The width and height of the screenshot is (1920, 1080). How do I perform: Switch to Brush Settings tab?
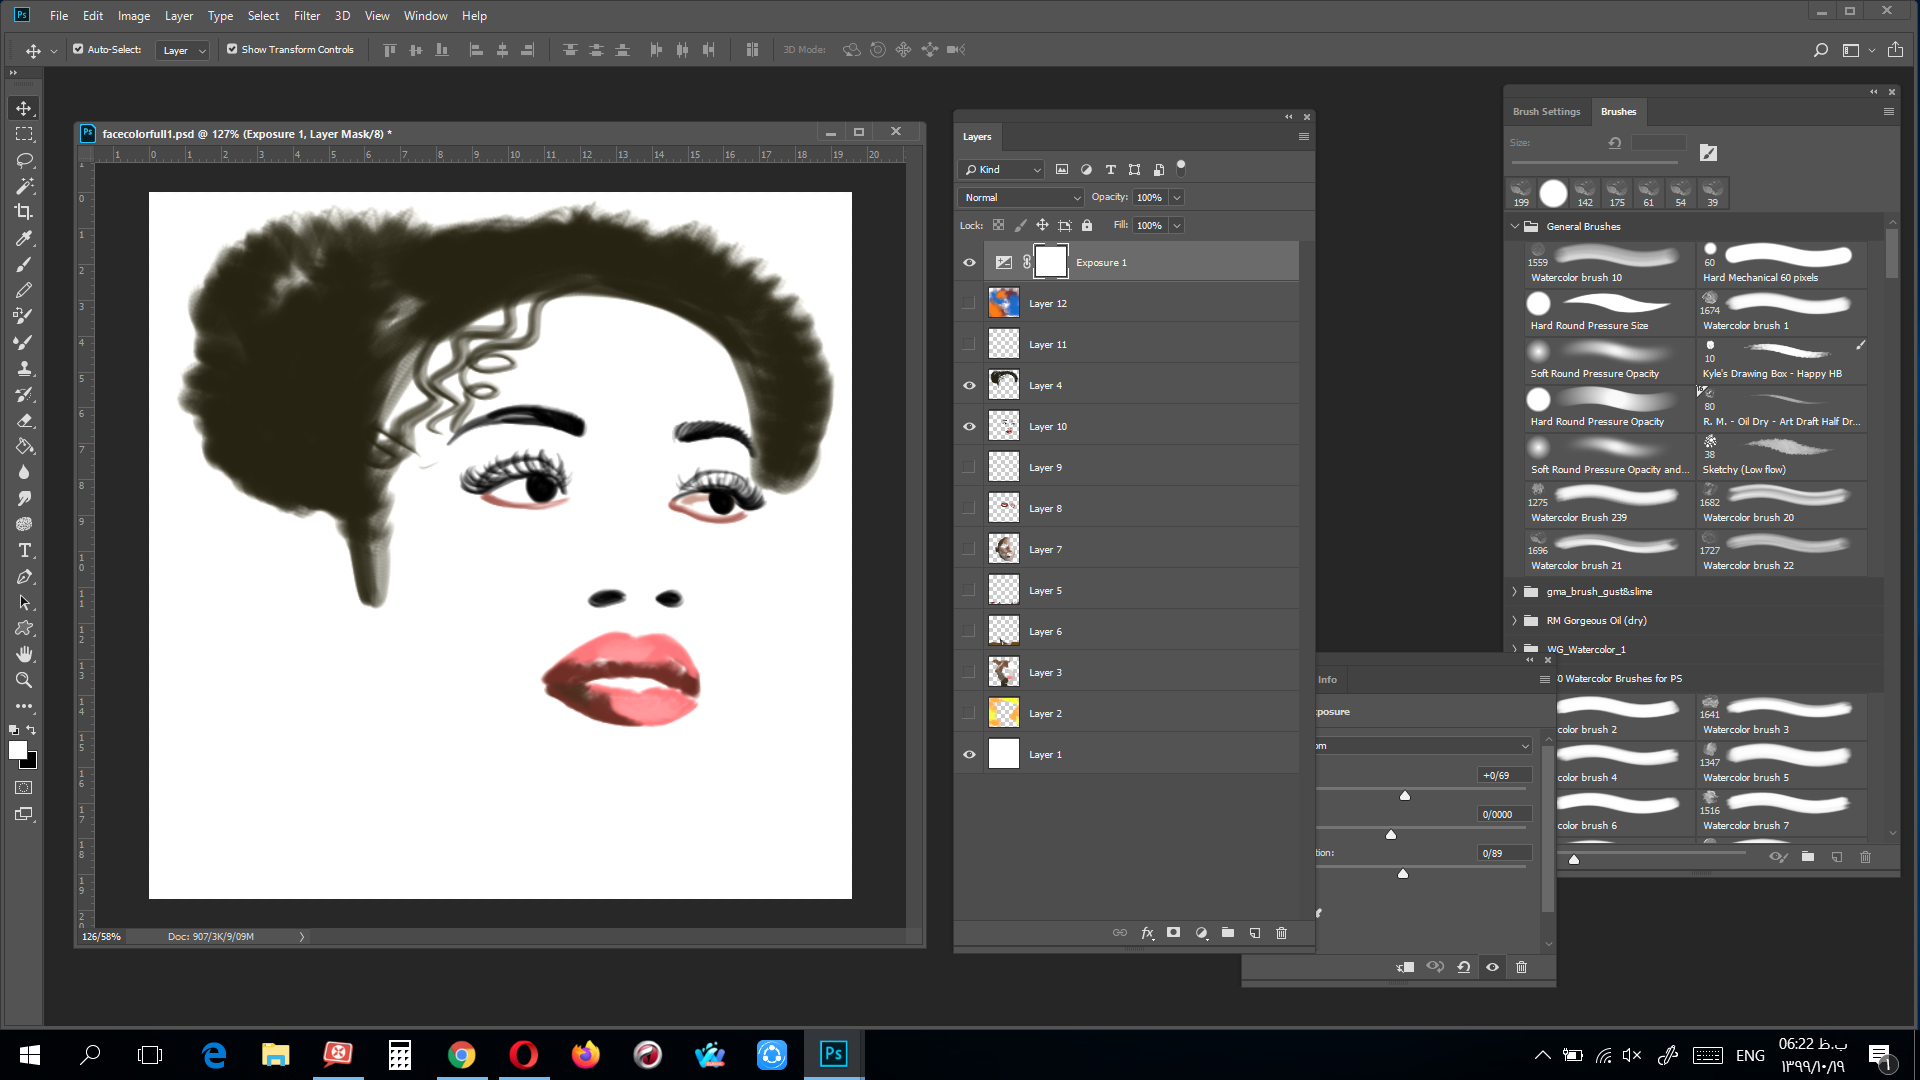(1546, 112)
